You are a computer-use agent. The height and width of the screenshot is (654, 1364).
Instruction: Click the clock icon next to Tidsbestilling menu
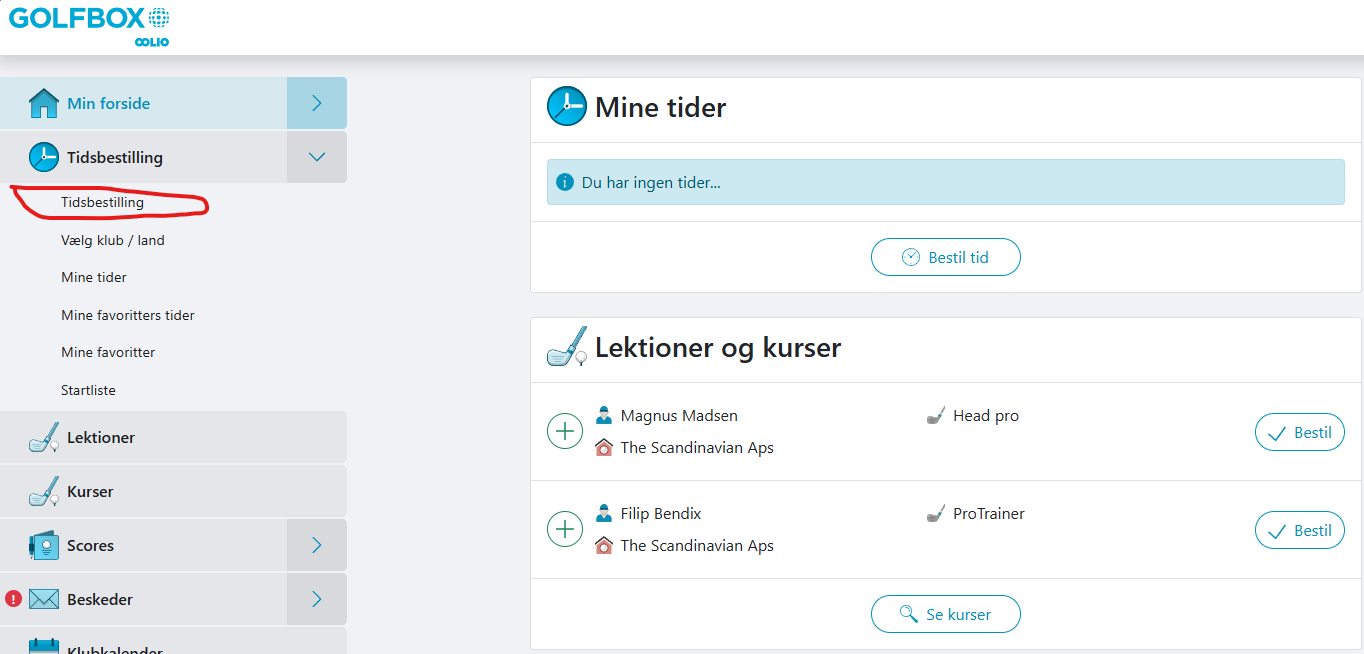point(44,157)
